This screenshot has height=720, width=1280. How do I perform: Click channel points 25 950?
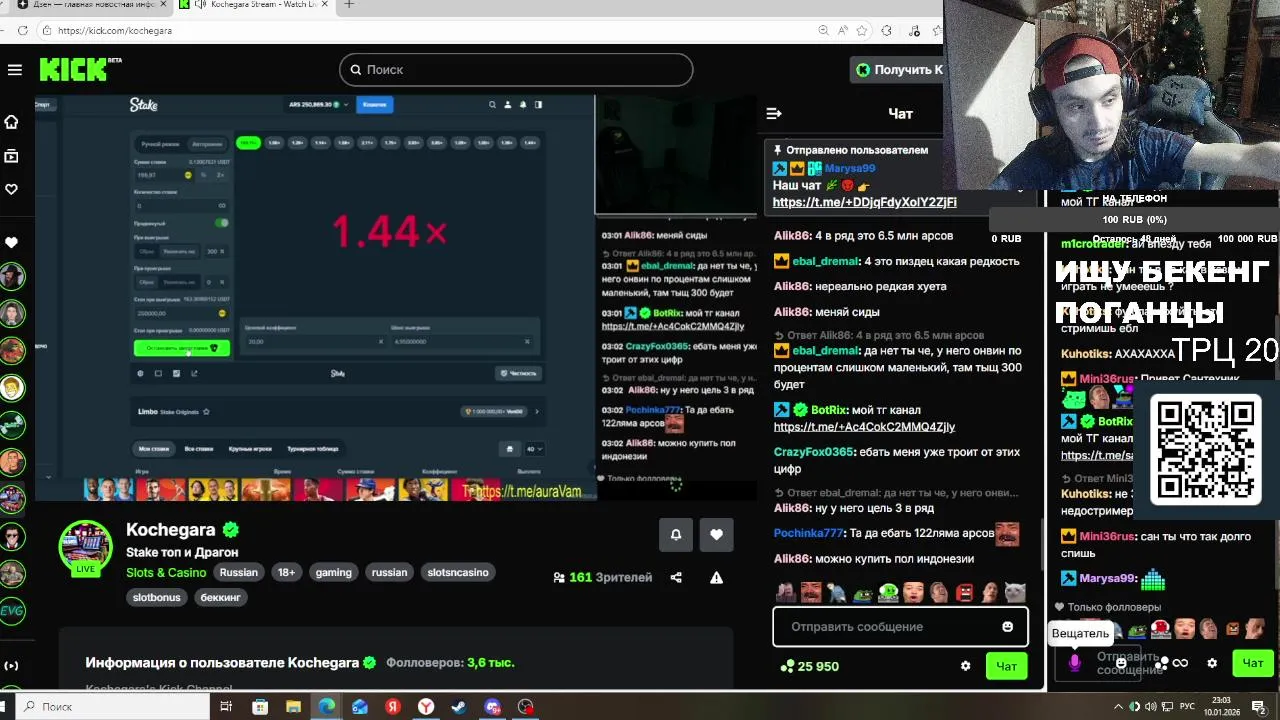tap(810, 666)
